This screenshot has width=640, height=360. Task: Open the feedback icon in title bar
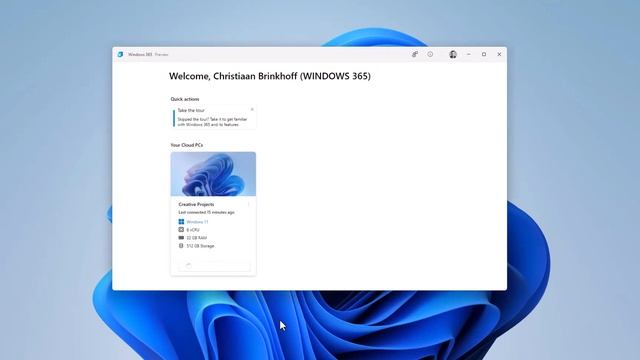(x=415, y=54)
